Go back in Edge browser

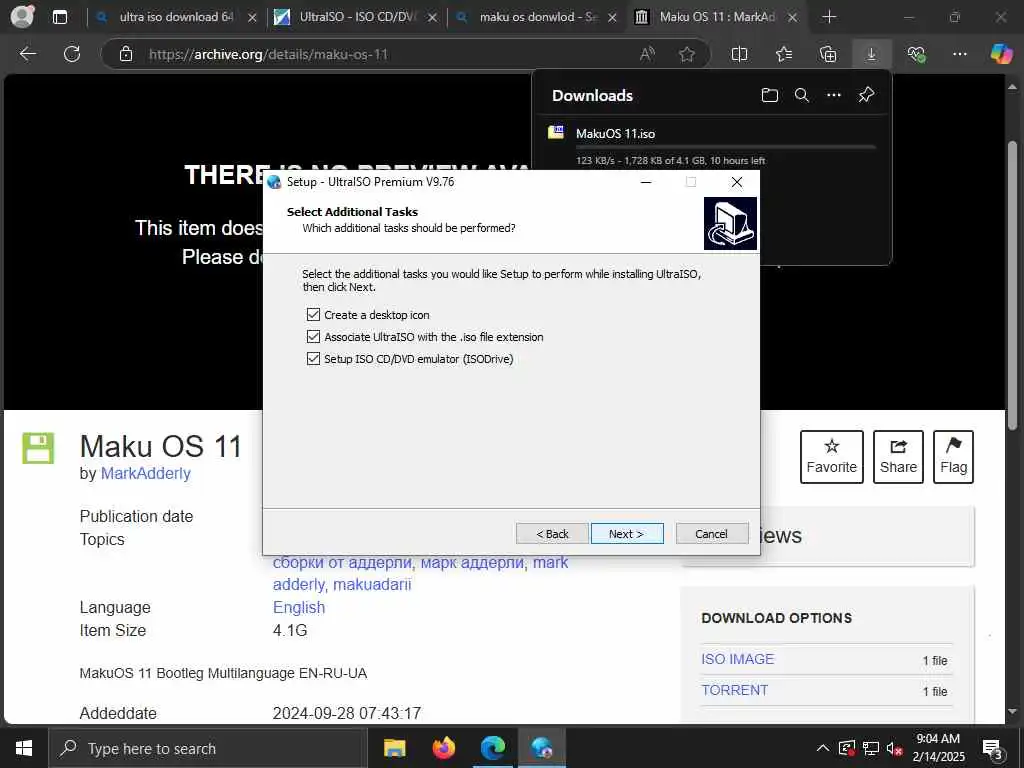(27, 54)
